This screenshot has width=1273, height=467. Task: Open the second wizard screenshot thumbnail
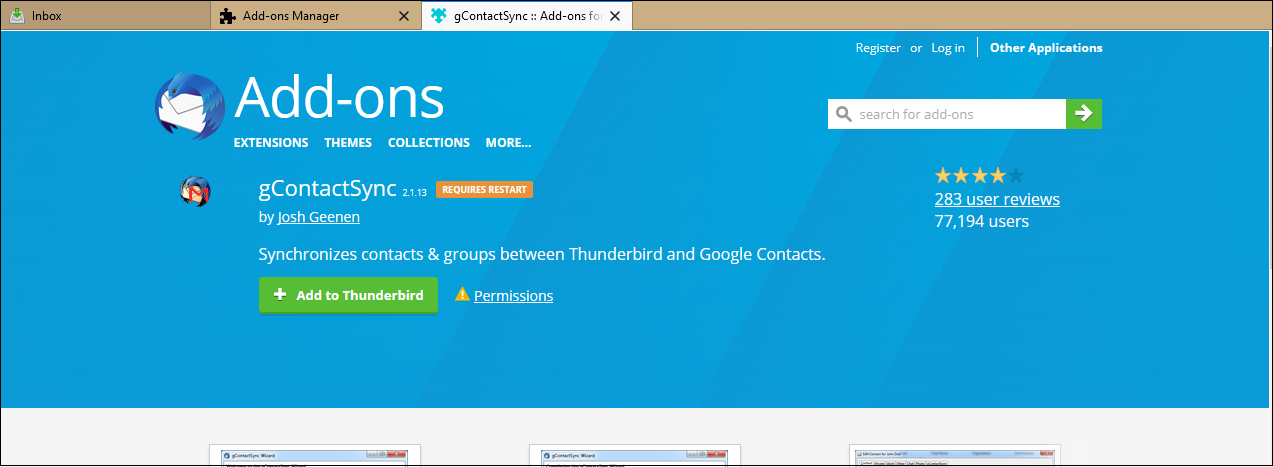tap(635, 456)
